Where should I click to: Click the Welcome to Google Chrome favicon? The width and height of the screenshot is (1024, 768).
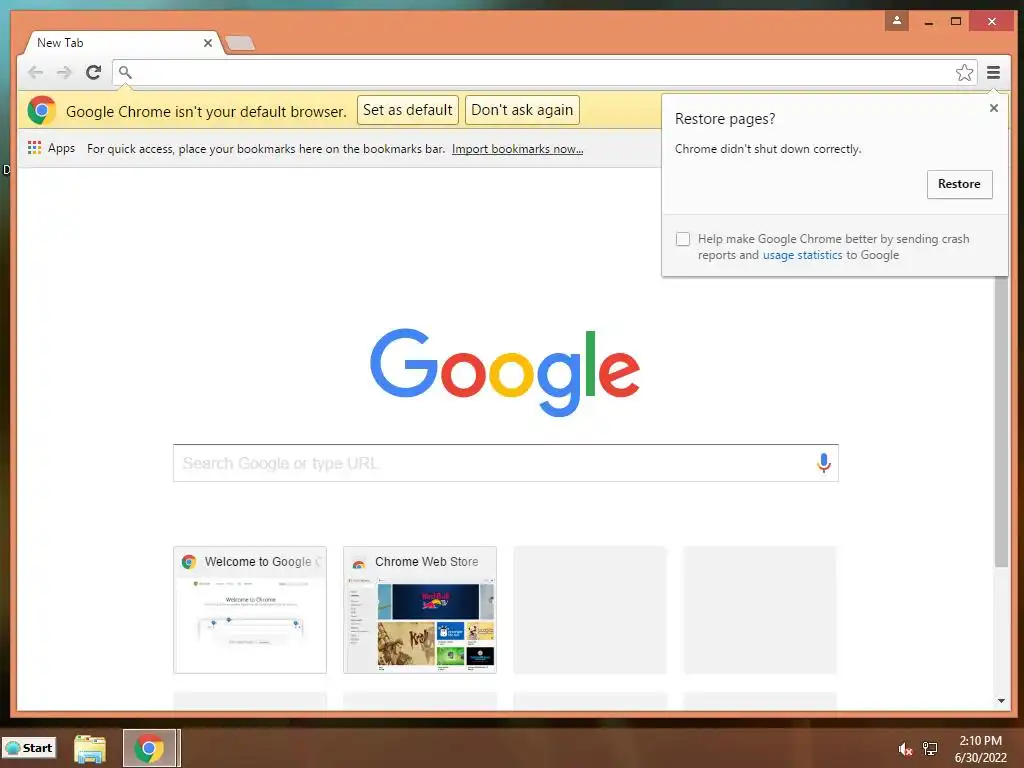coord(189,562)
